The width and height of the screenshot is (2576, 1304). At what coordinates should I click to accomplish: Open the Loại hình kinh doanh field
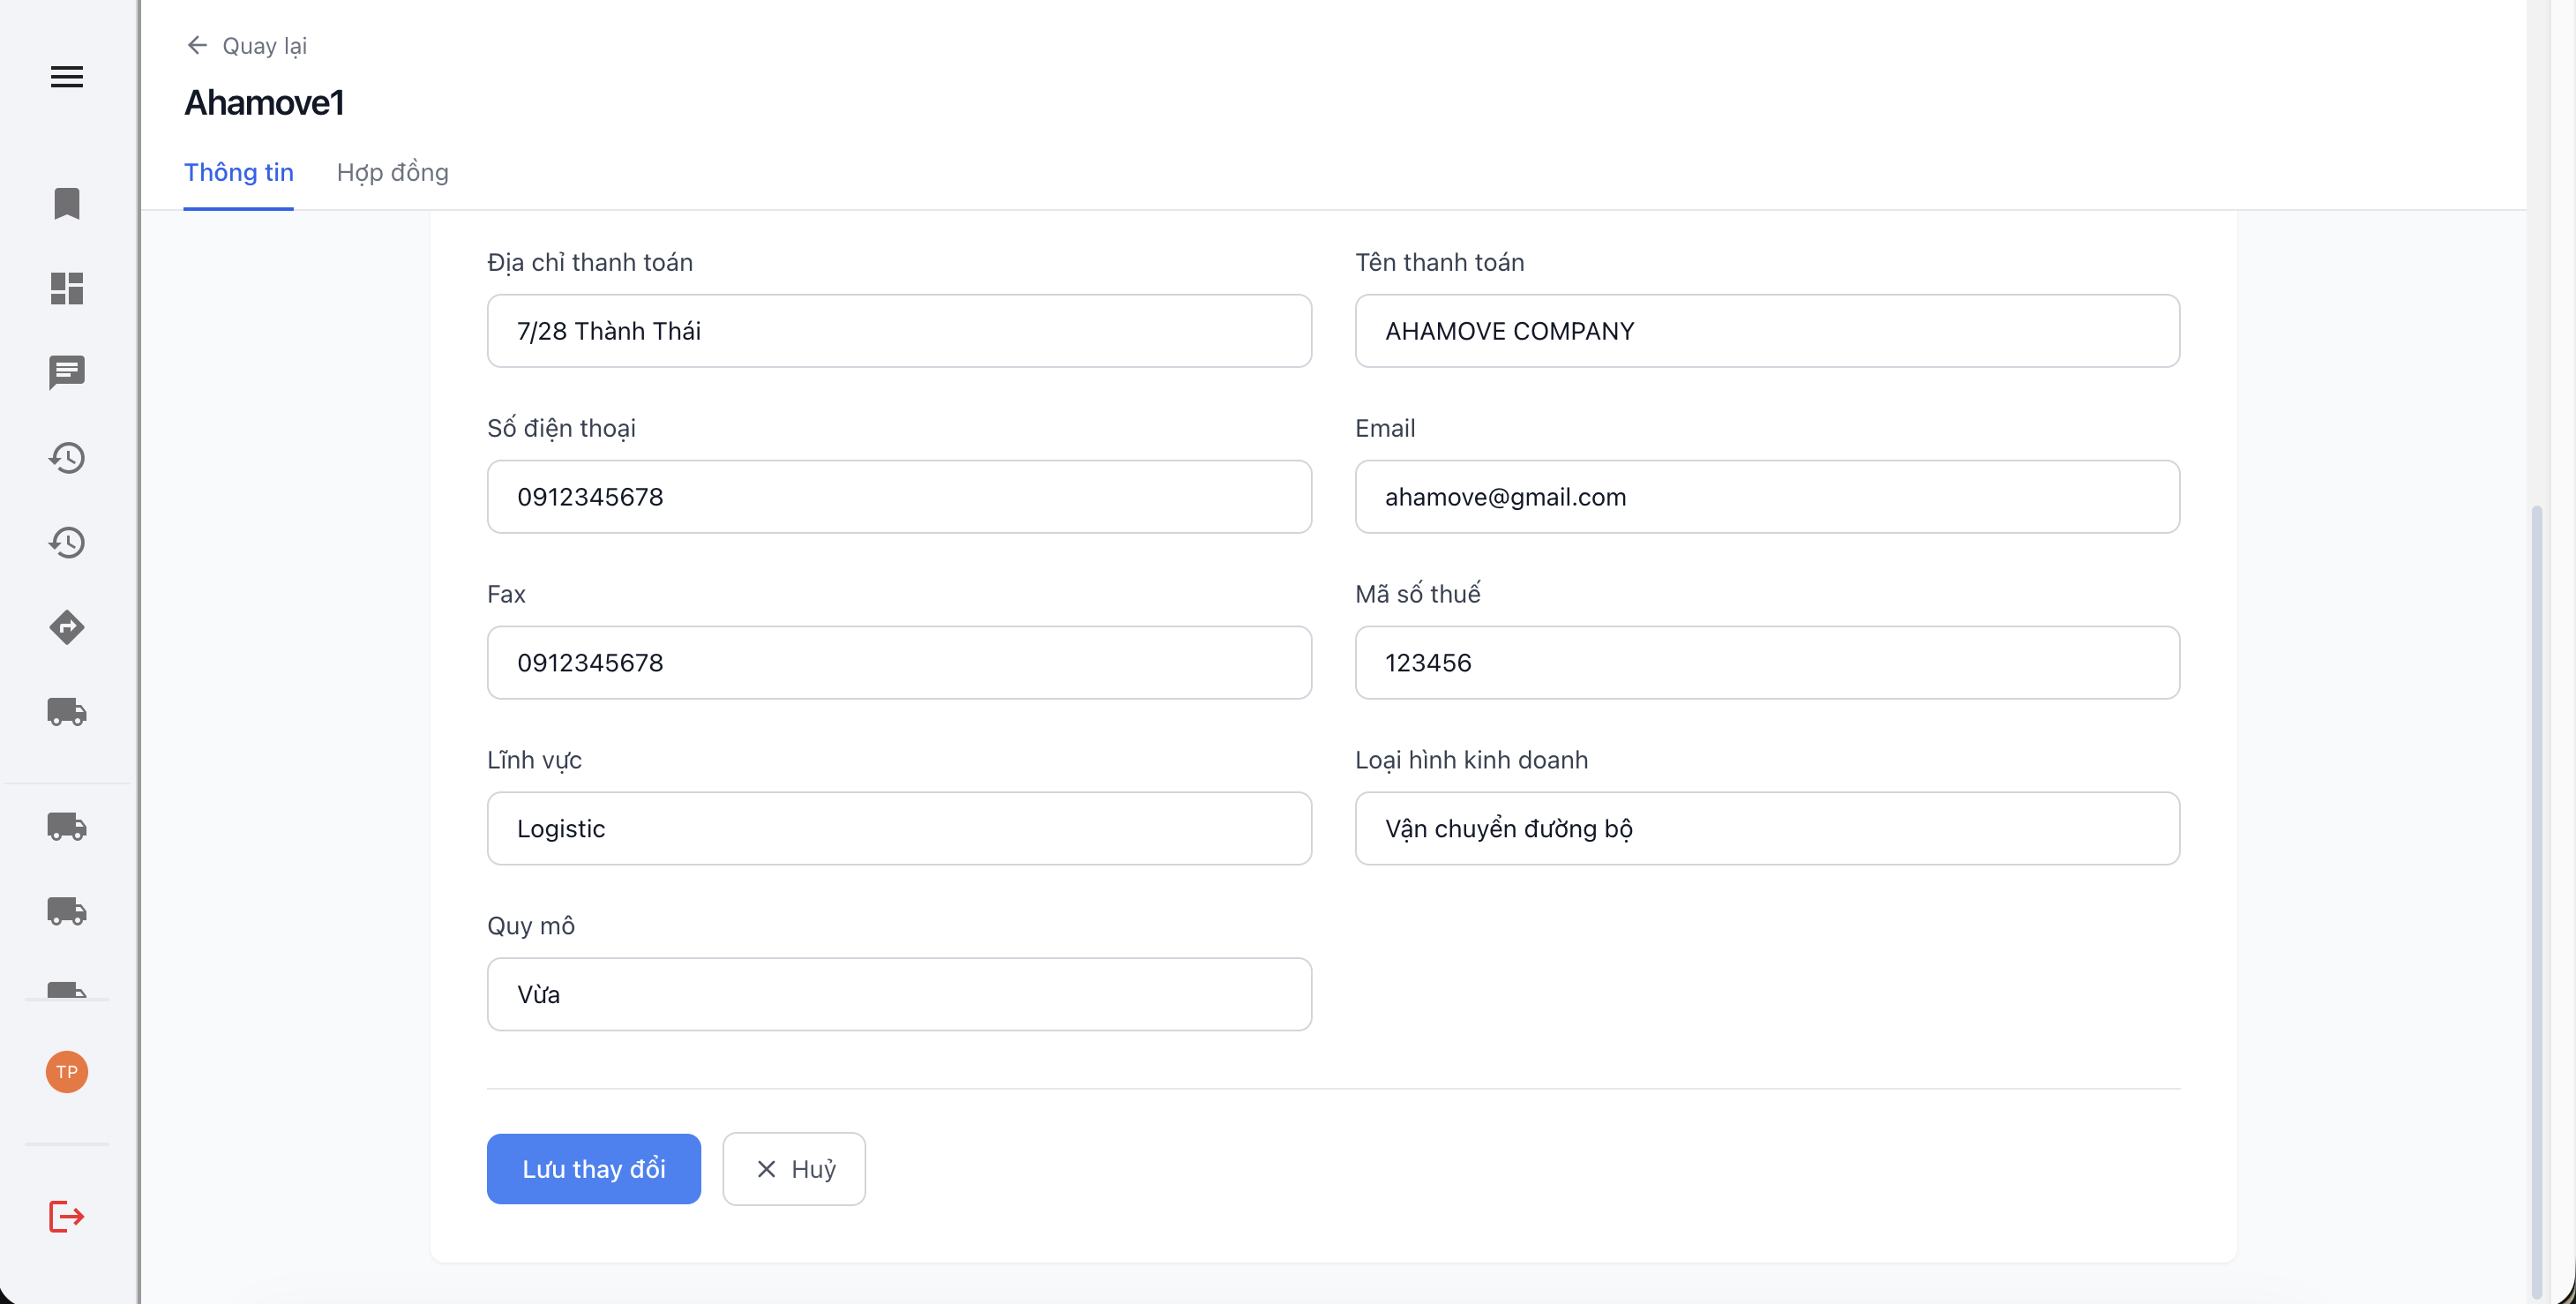pos(1767,828)
